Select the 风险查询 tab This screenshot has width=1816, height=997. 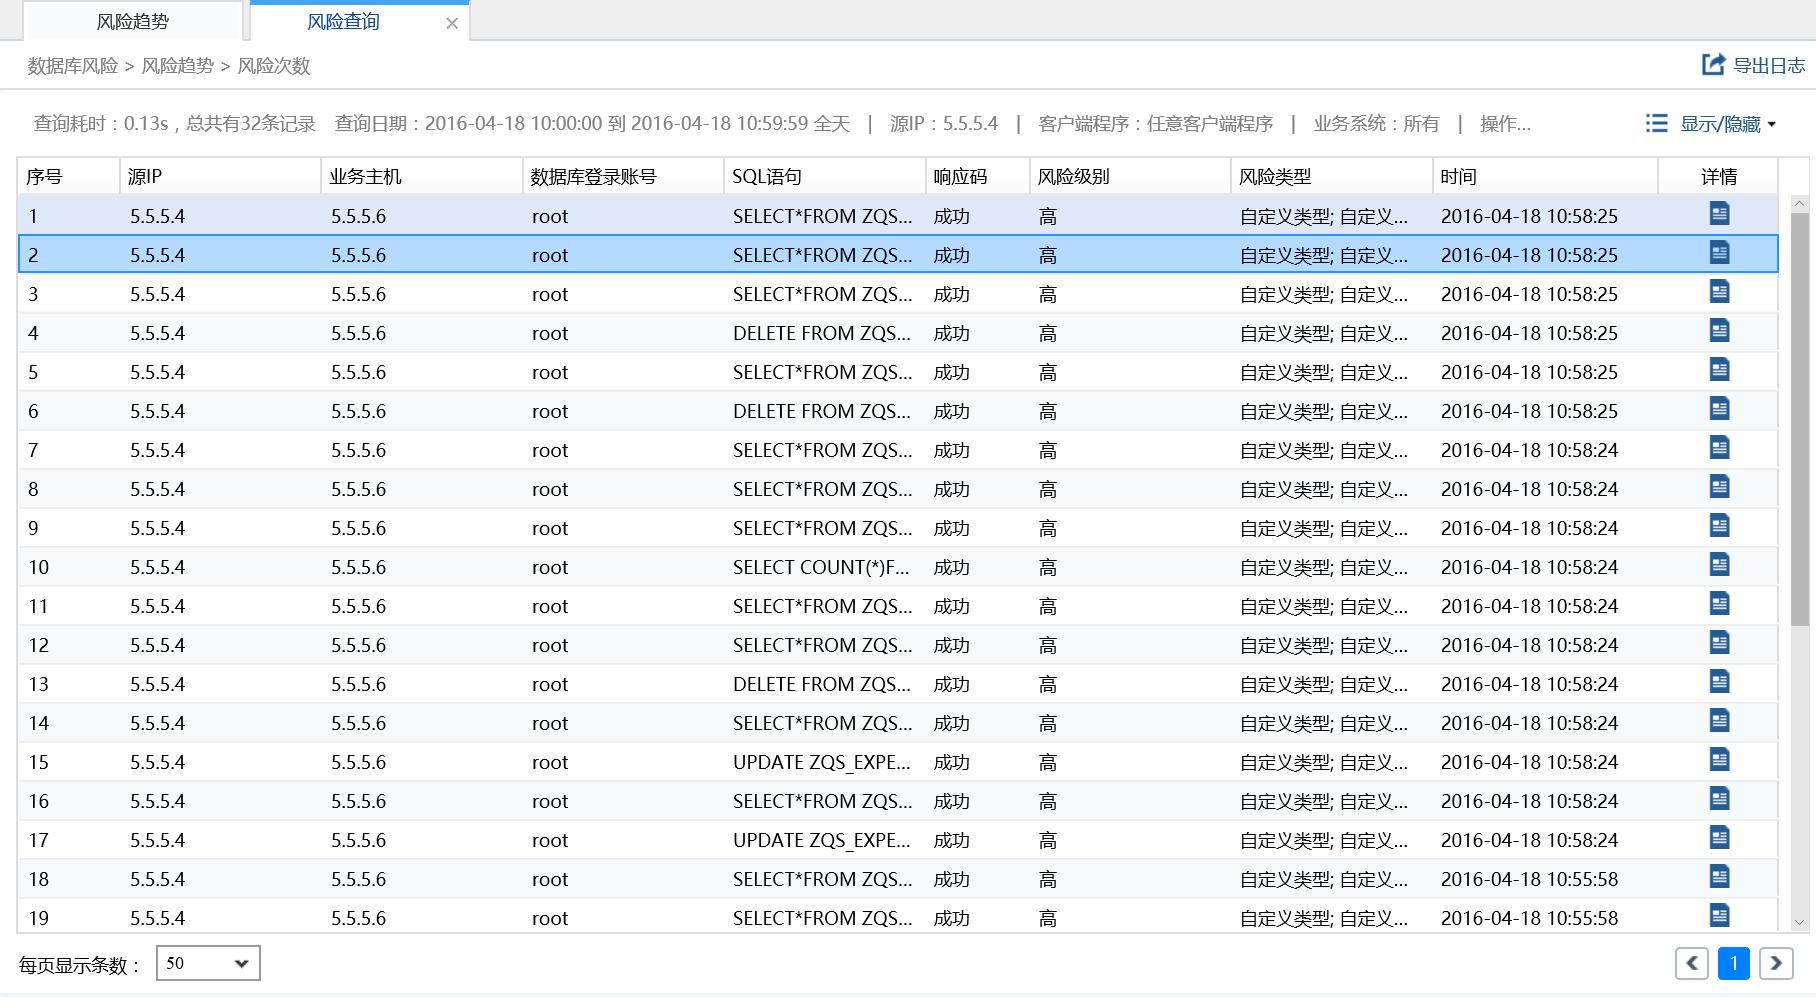tap(343, 22)
